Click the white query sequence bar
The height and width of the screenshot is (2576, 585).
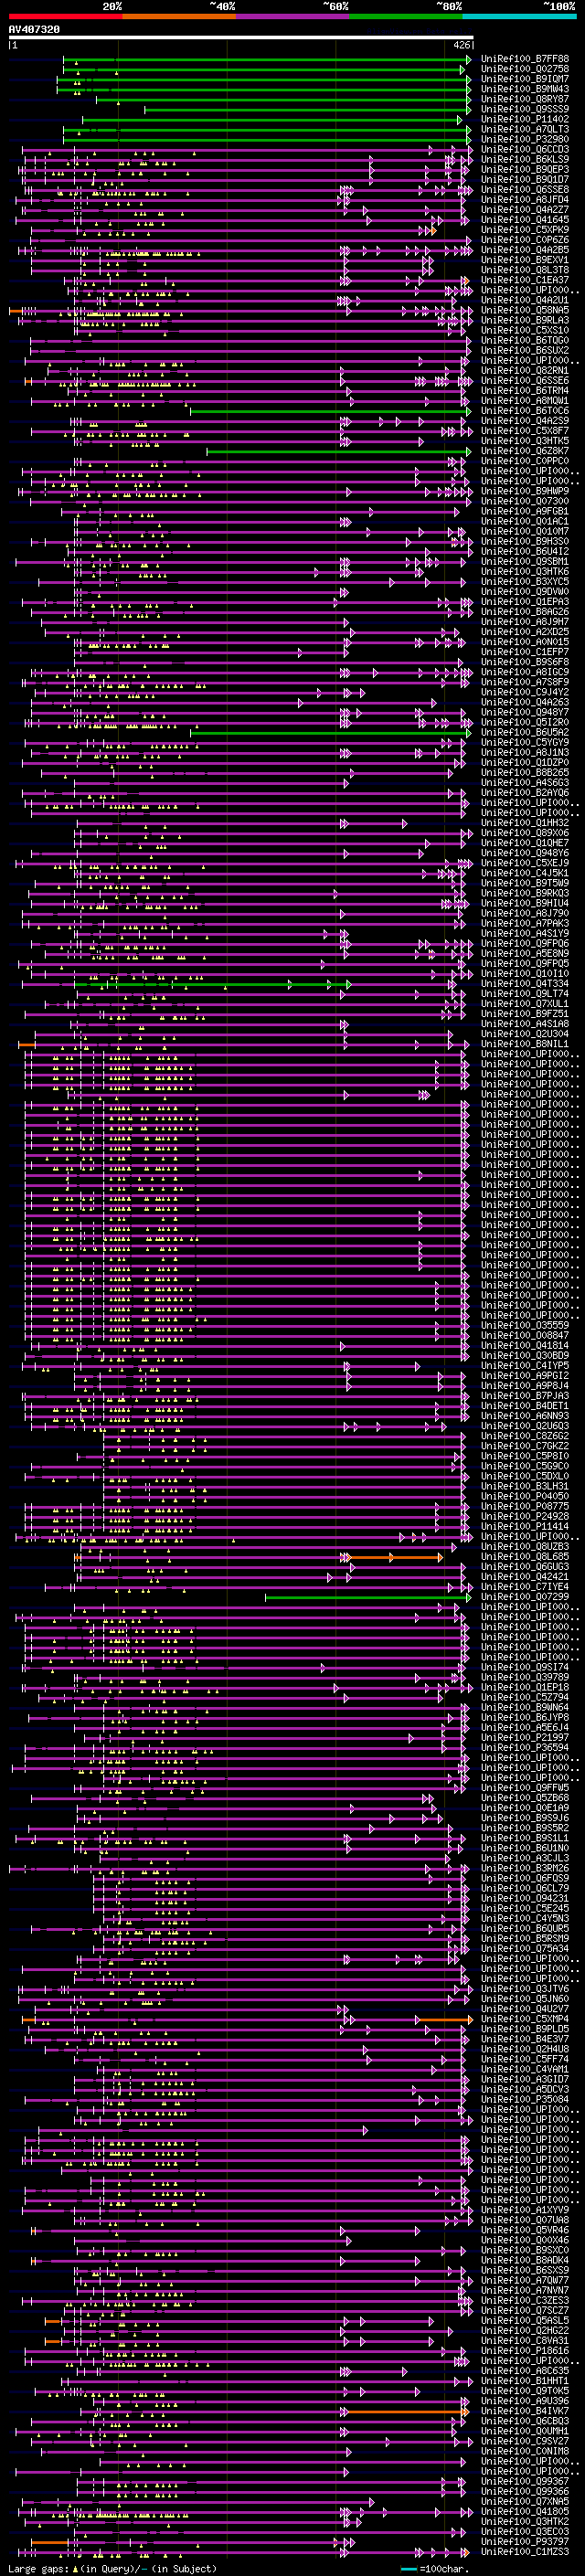point(241,38)
